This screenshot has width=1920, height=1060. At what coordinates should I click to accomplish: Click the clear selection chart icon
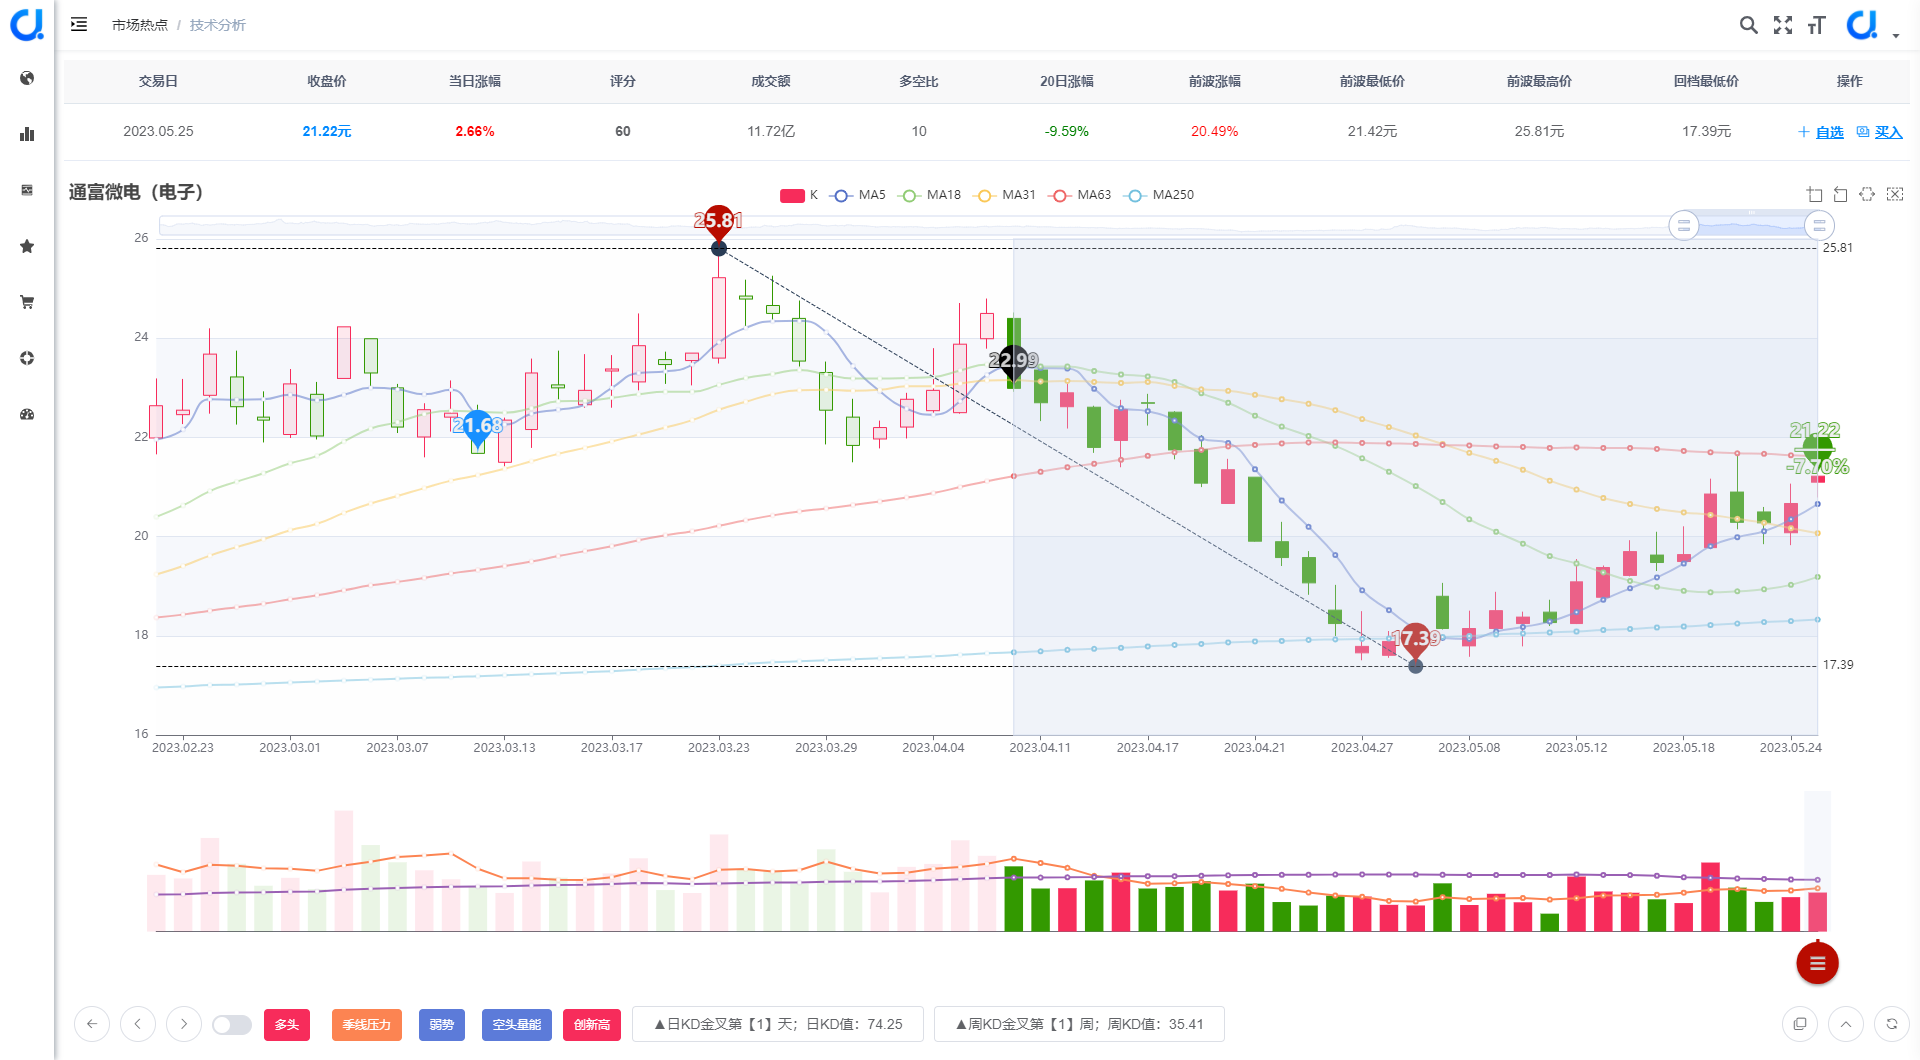coord(1895,194)
